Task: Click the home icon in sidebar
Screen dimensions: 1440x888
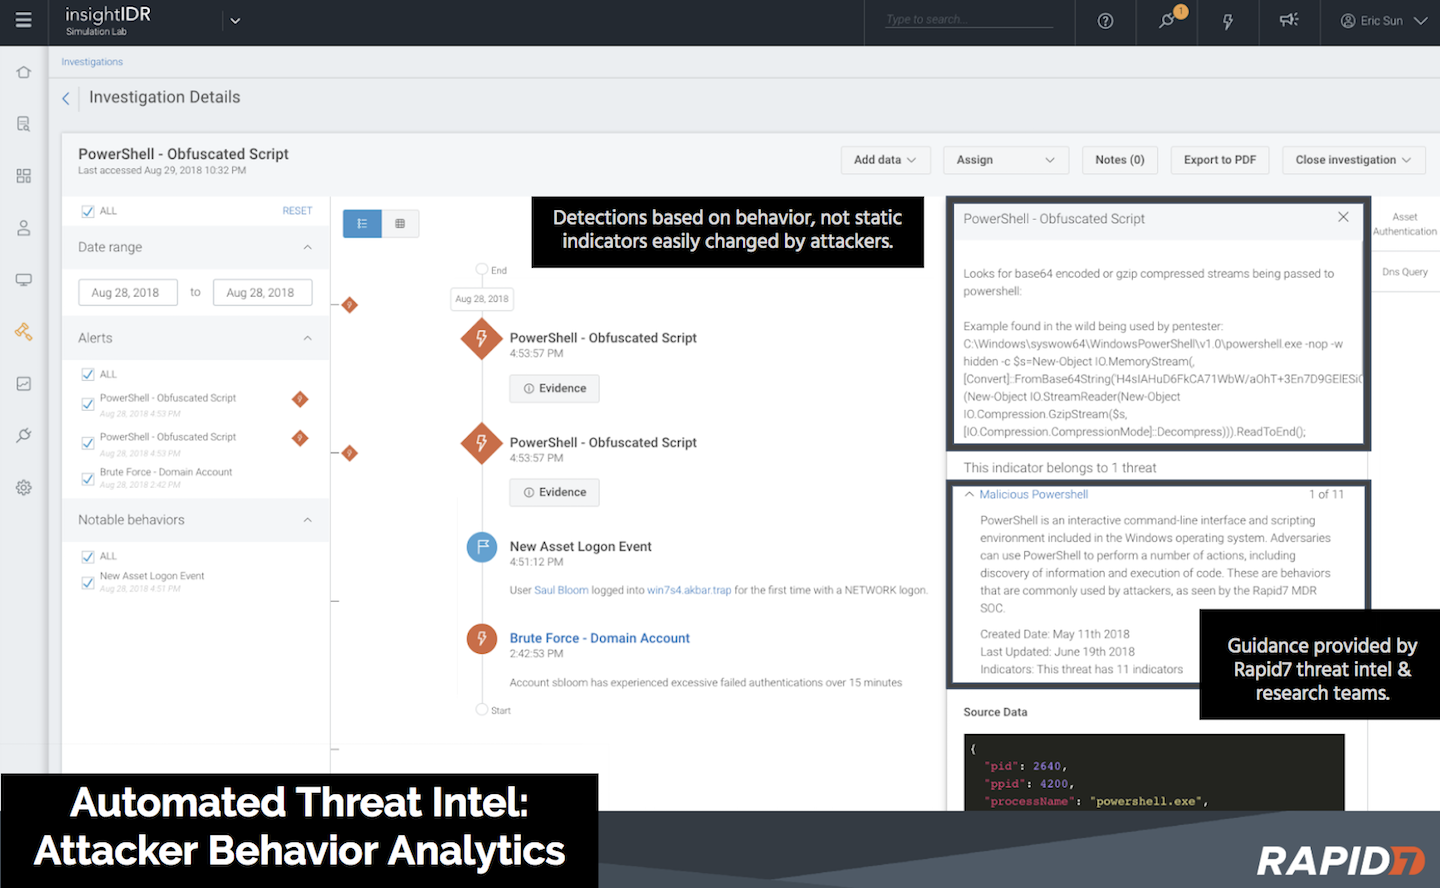Action: pos(23,72)
